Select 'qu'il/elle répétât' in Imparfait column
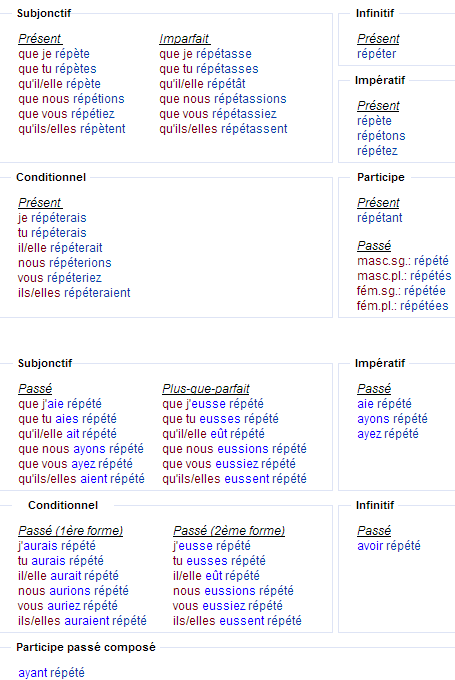 [202, 84]
